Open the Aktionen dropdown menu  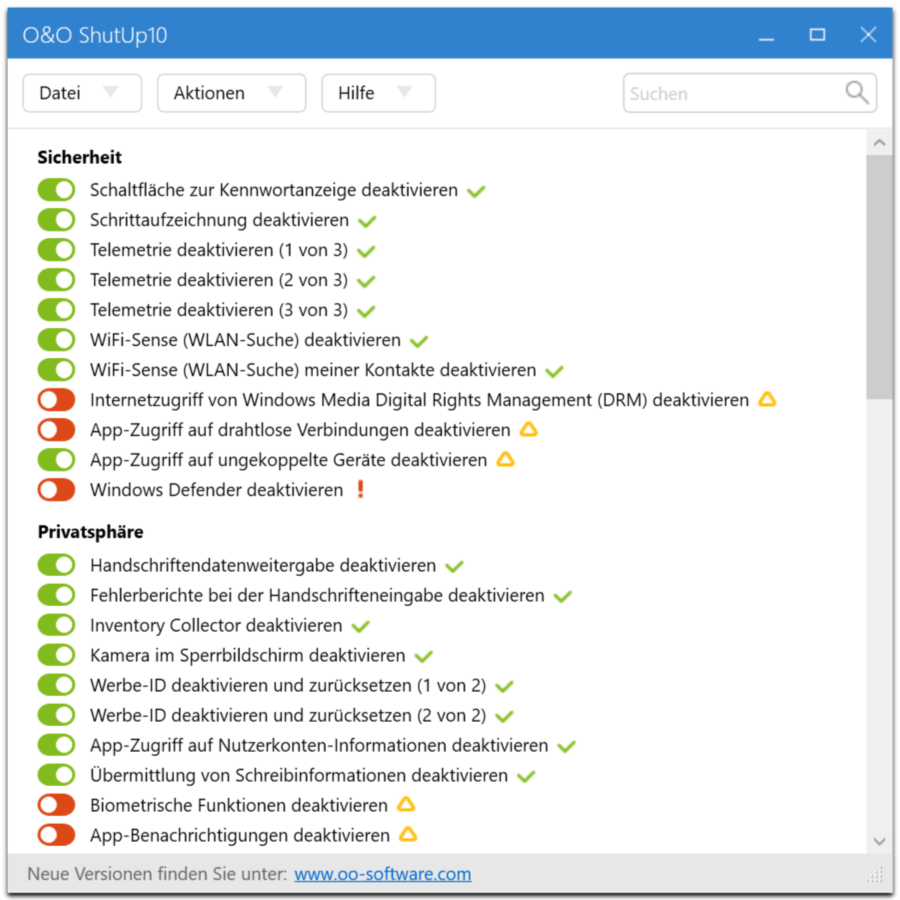pyautogui.click(x=231, y=93)
